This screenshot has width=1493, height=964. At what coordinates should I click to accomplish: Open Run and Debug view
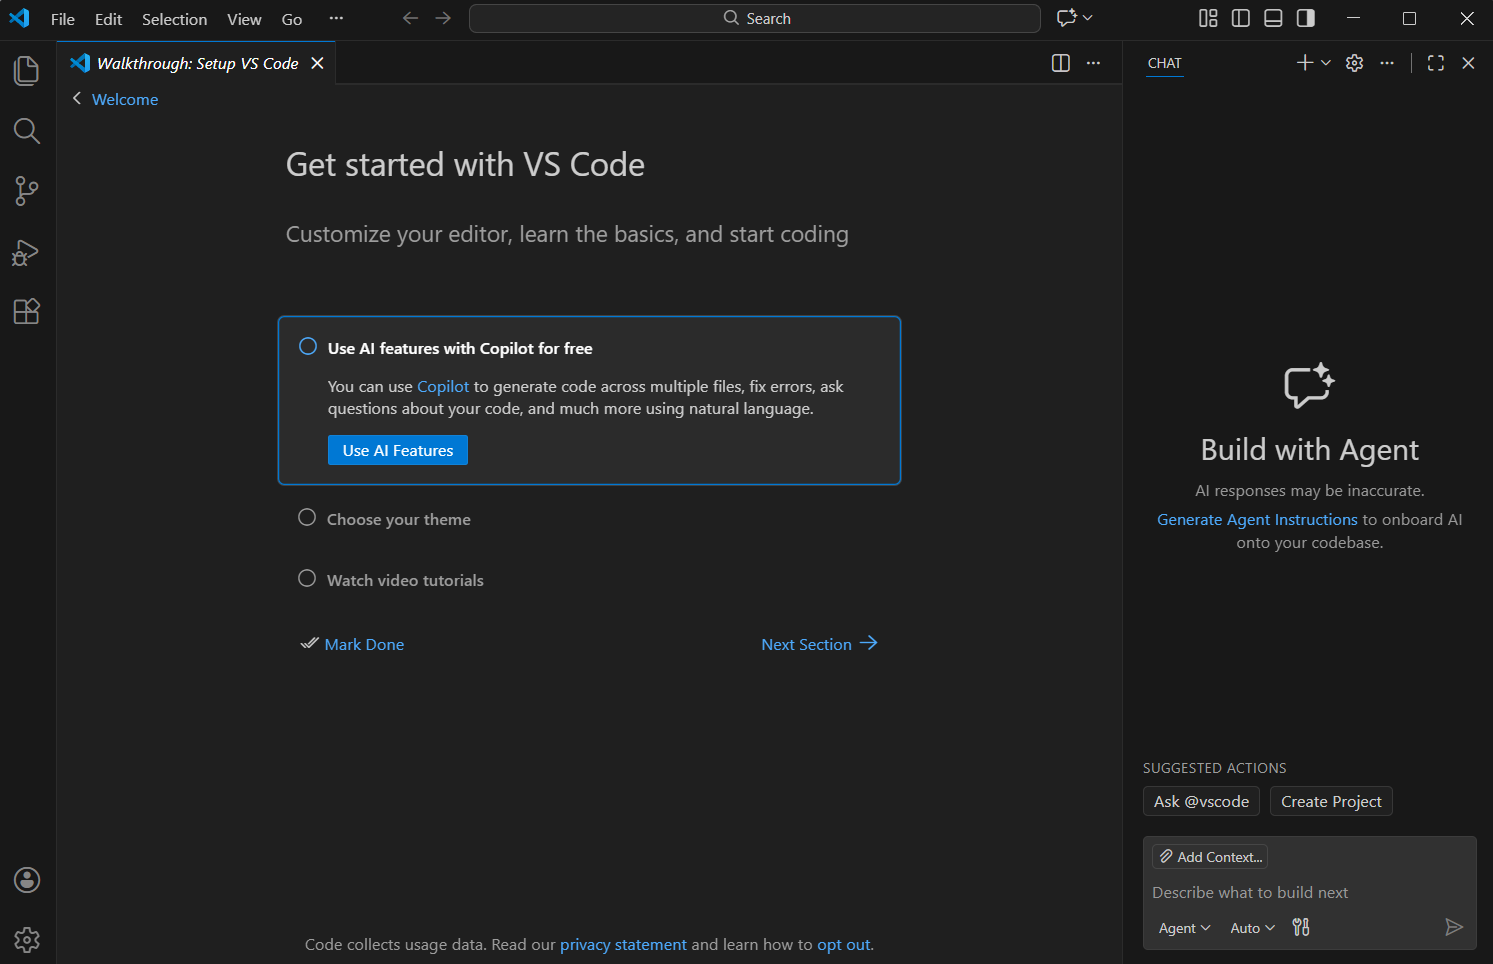(26, 252)
